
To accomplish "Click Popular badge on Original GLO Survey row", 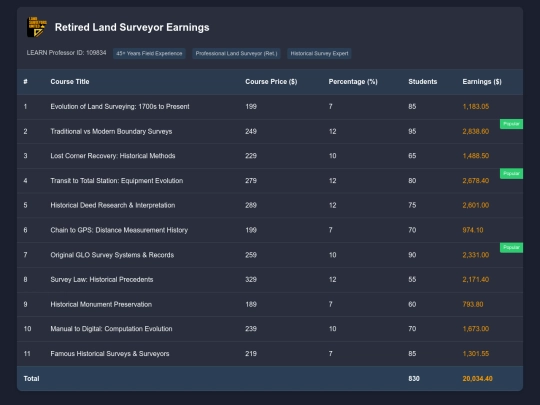I will click(511, 248).
